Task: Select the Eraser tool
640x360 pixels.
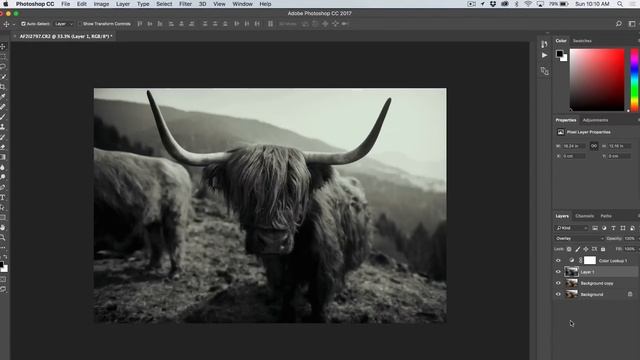Action: tap(3, 147)
